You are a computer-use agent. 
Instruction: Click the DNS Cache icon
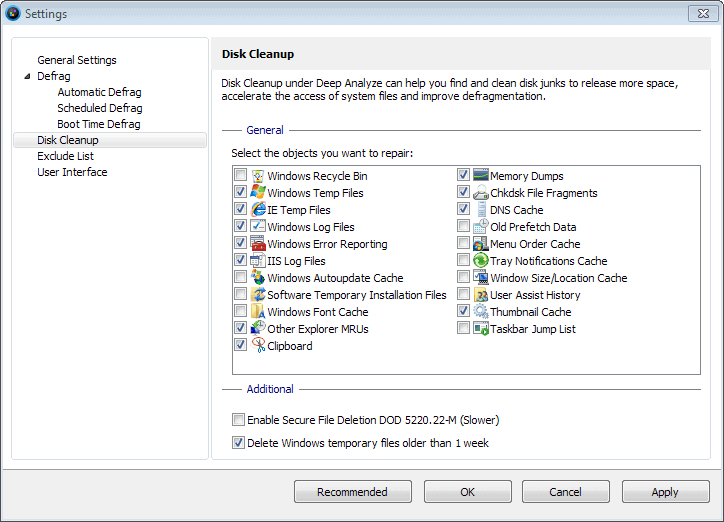pyautogui.click(x=481, y=210)
